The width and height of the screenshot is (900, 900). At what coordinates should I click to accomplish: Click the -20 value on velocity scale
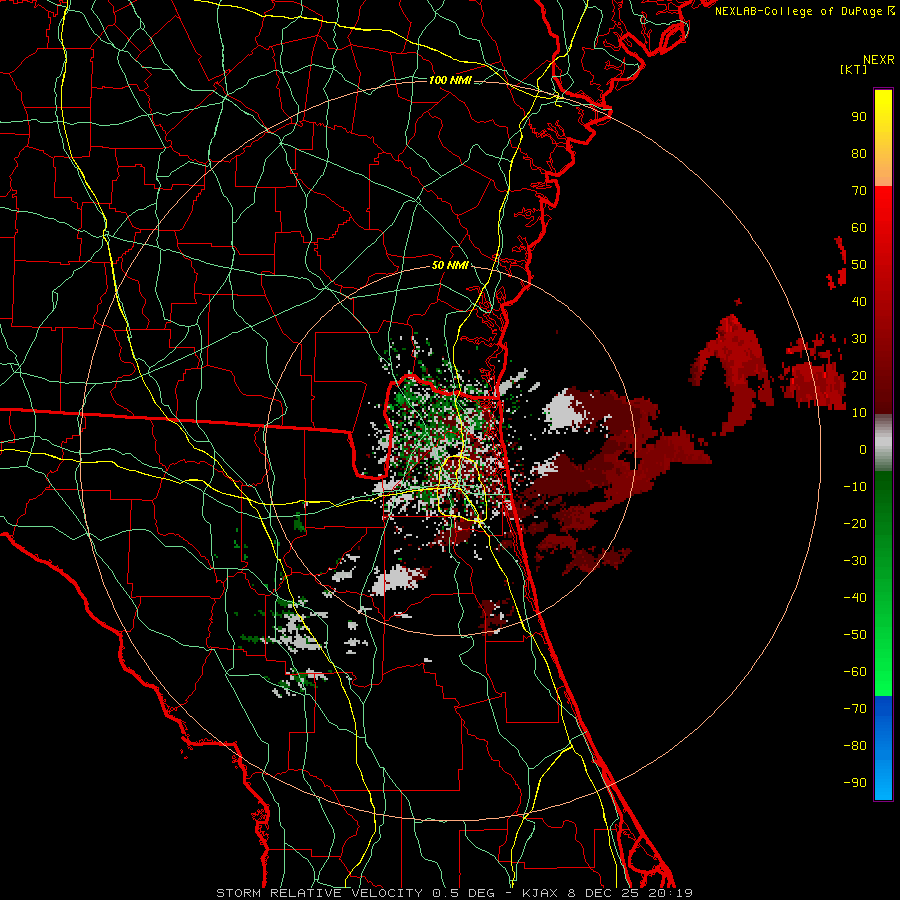(x=855, y=523)
